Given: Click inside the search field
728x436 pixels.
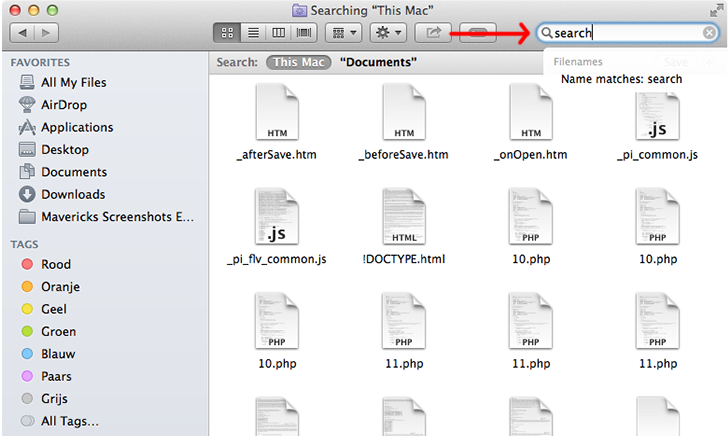Looking at the screenshot, I should (x=628, y=33).
